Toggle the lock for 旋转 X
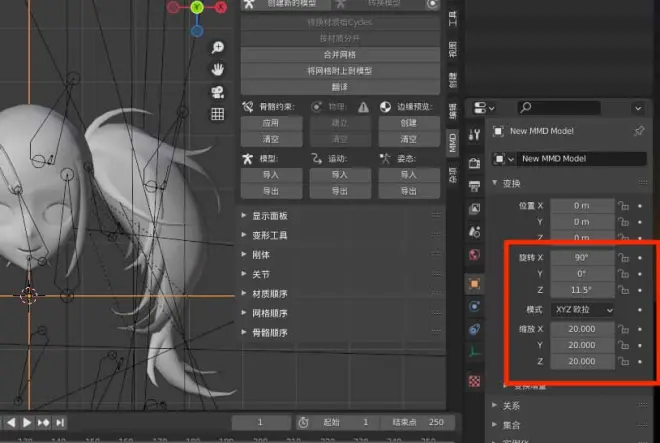660x443 pixels. (x=623, y=258)
